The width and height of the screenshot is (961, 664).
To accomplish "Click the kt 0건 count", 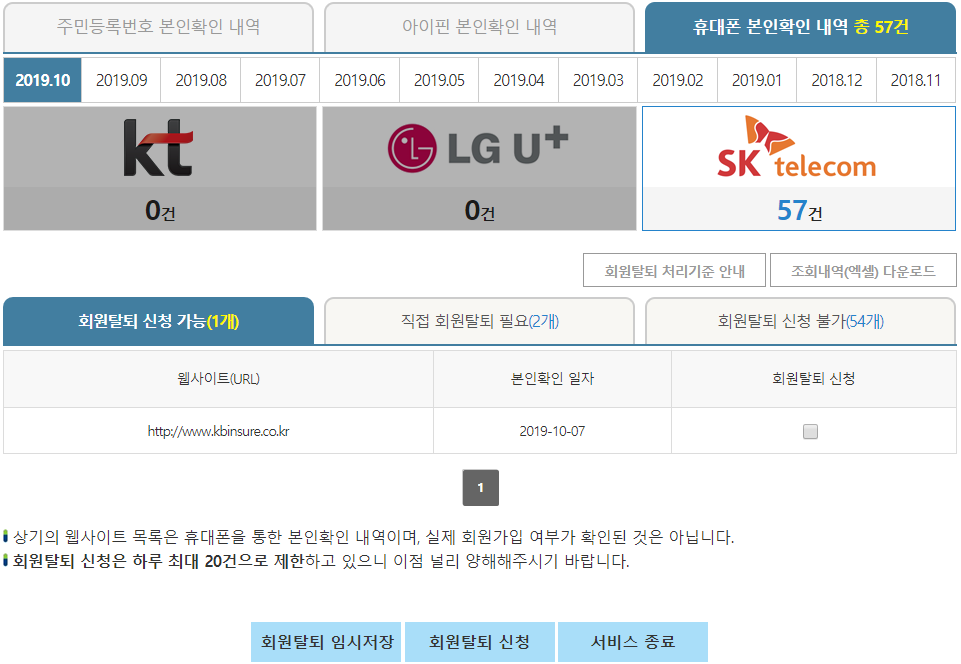I will click(x=160, y=211).
